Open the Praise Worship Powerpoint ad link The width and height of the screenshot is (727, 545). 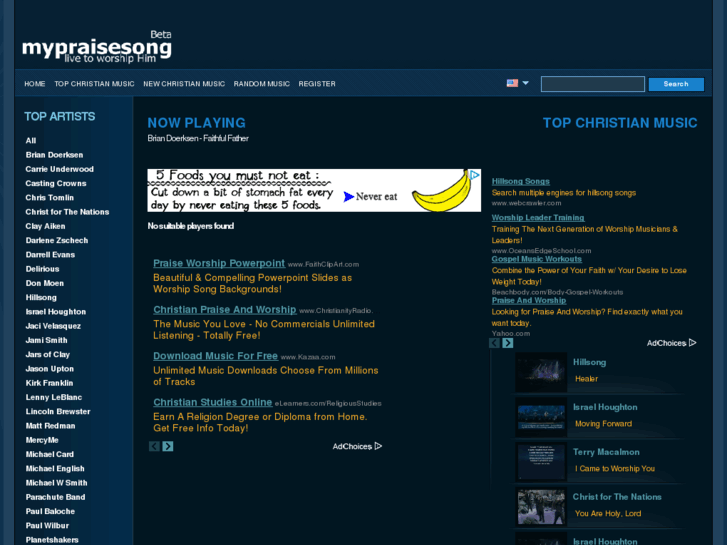pyautogui.click(x=219, y=263)
